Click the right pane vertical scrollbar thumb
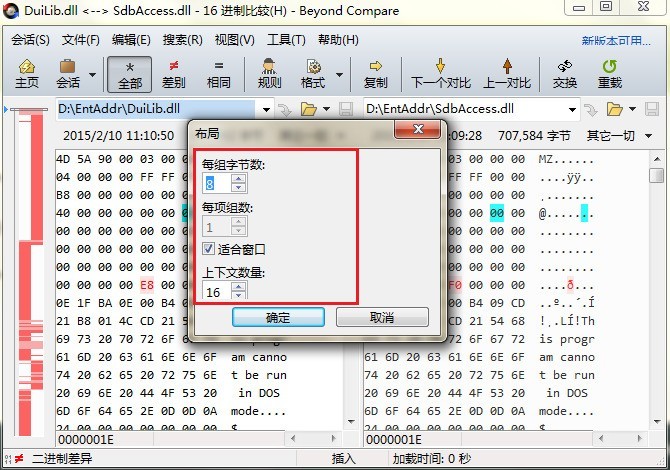Screen dimensions: 670x470 656,175
